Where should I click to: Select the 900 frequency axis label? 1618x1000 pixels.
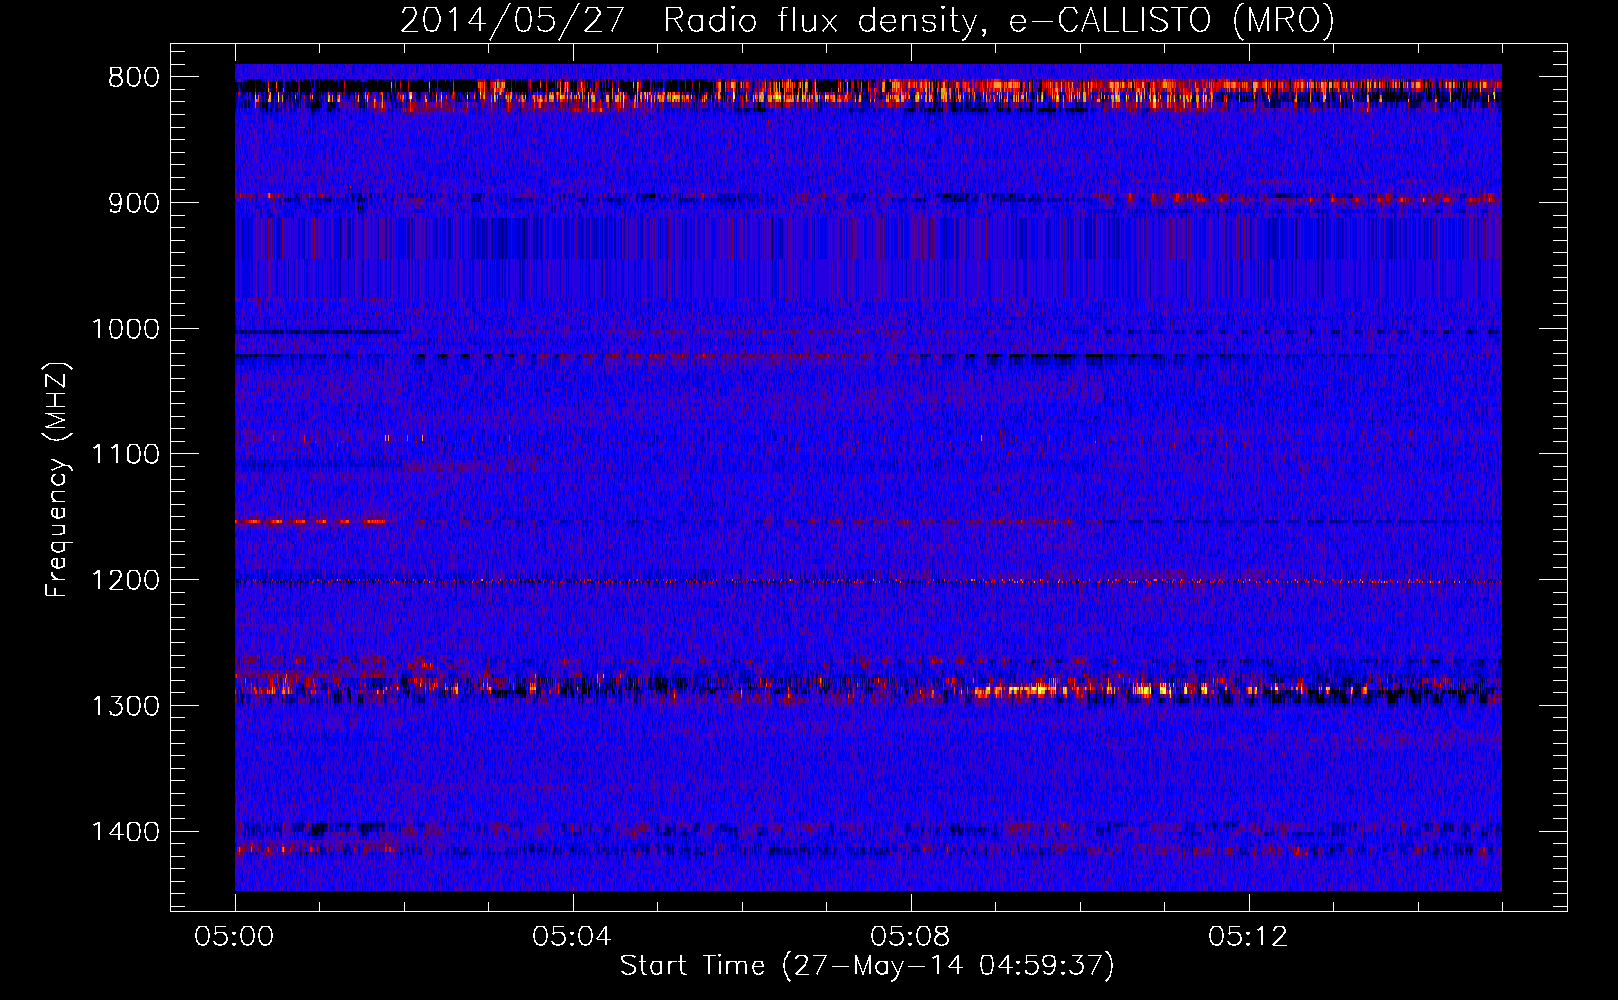point(134,203)
